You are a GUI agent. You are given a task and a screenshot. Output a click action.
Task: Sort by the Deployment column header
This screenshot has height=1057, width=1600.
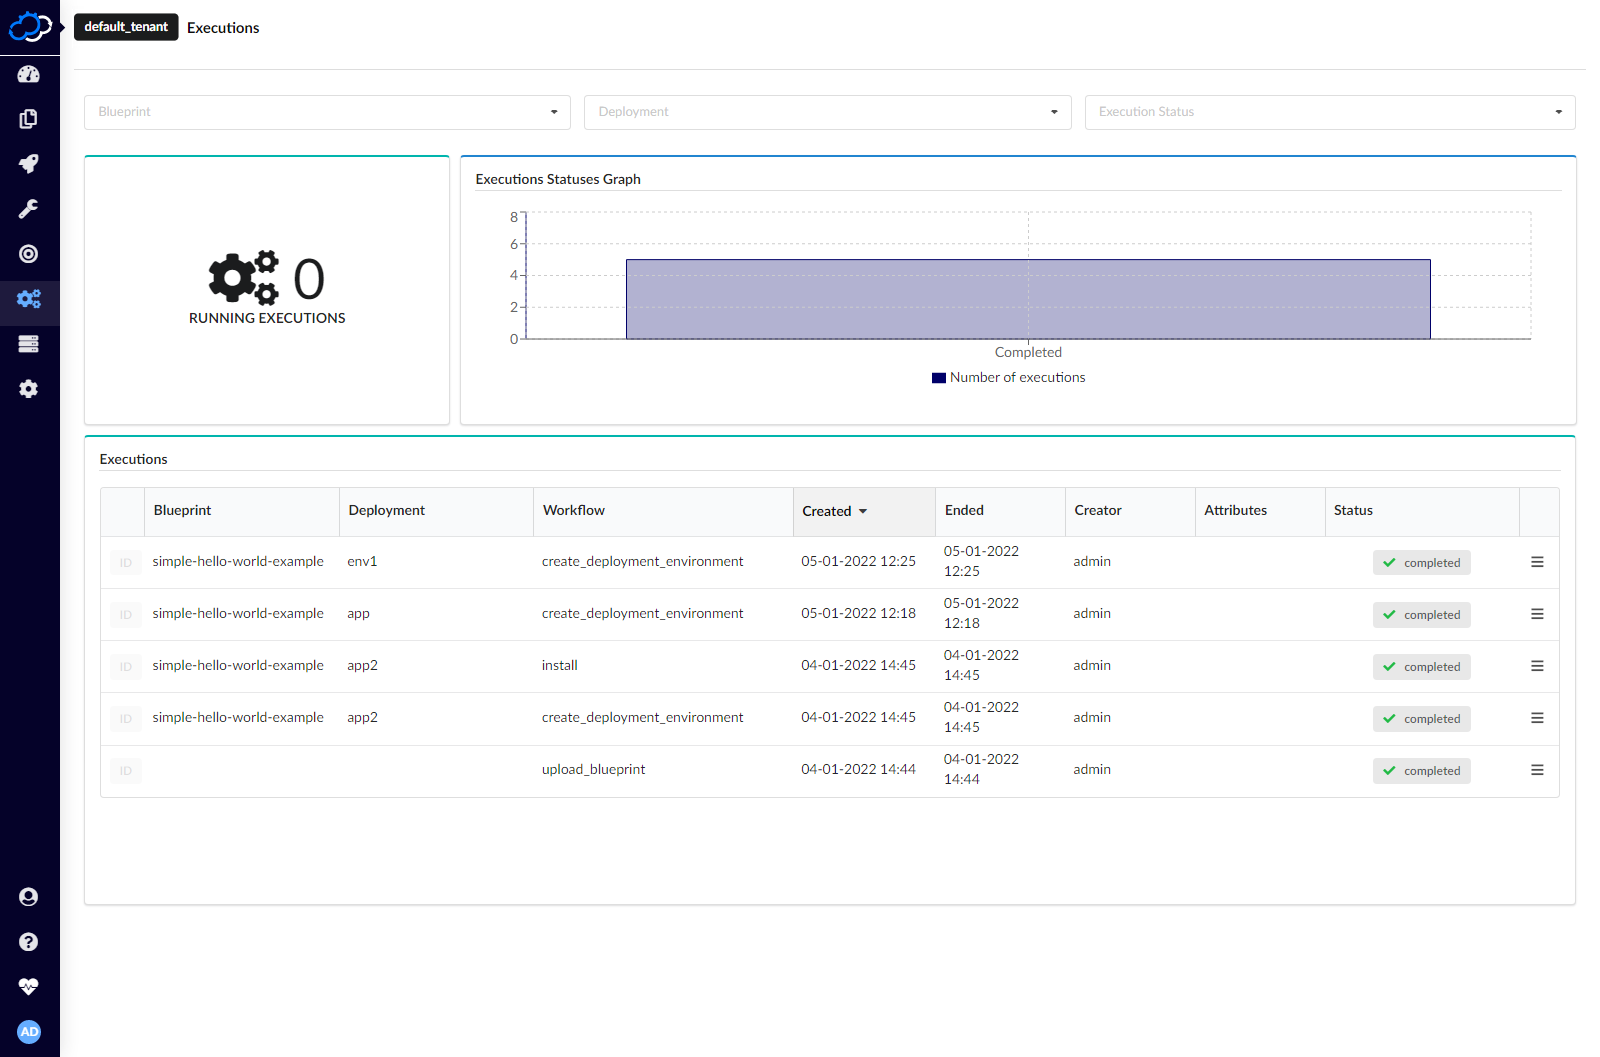click(x=436, y=511)
